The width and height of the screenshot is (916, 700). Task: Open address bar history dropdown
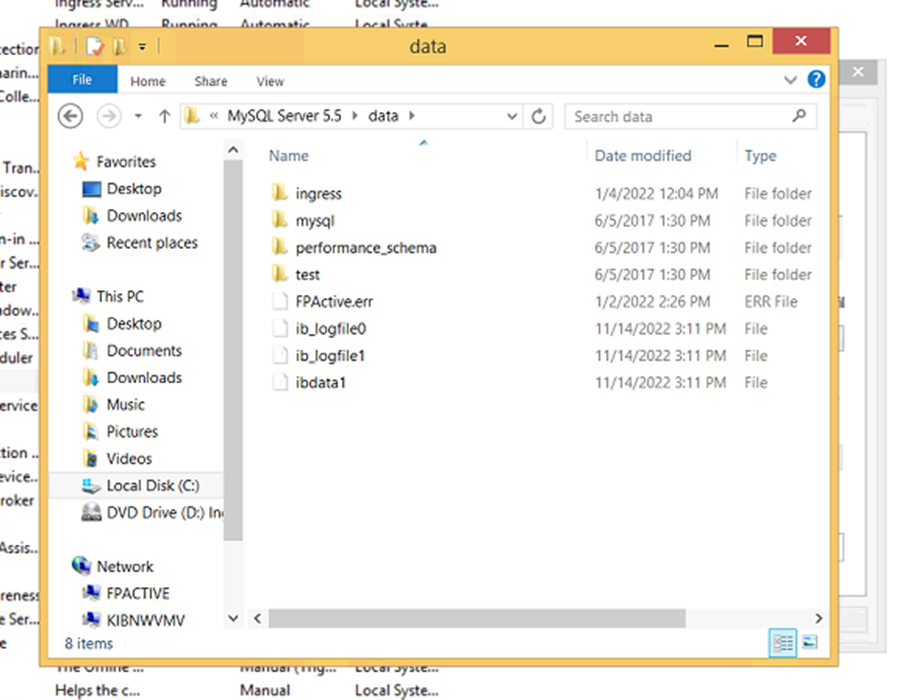click(512, 116)
